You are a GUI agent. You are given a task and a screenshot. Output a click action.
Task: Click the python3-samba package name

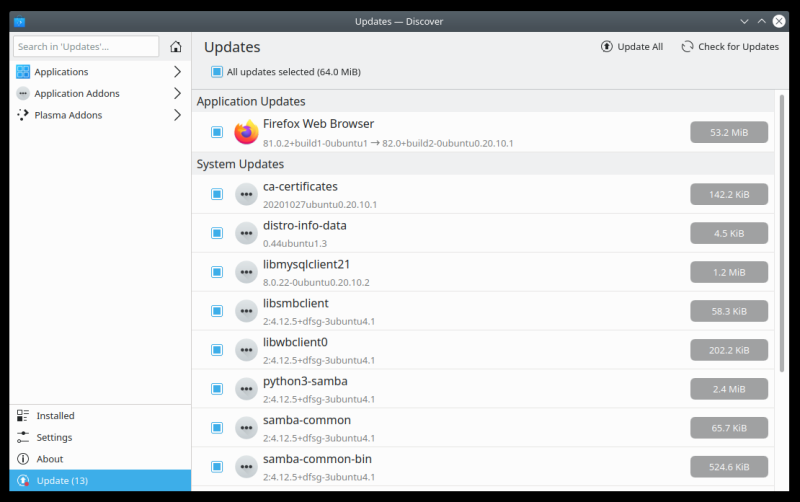click(305, 381)
